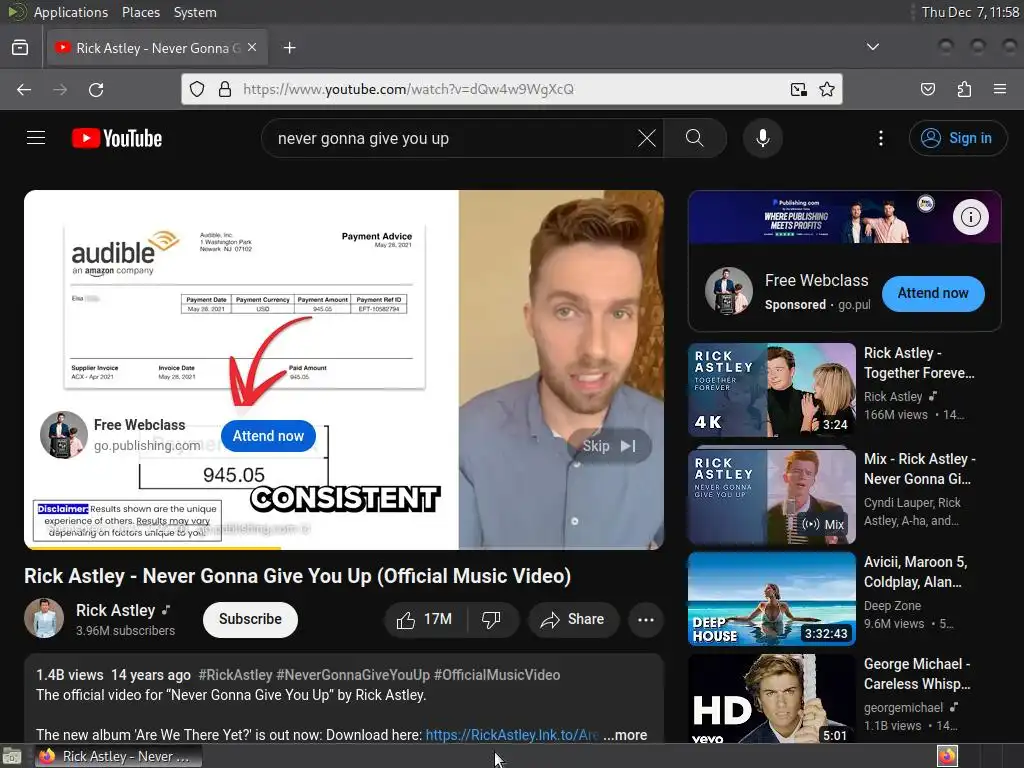Go forward in Firefox
This screenshot has height=768, width=1024.
[x=60, y=89]
